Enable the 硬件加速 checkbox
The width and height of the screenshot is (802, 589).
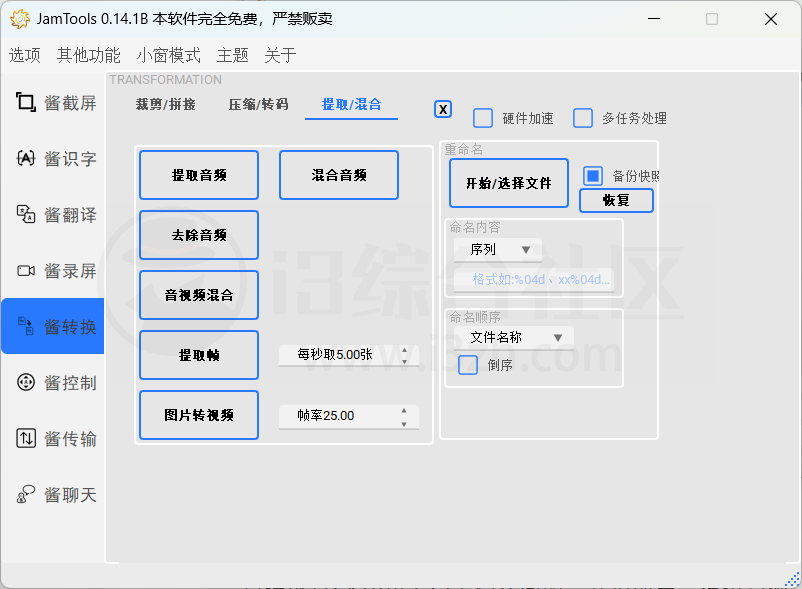483,118
